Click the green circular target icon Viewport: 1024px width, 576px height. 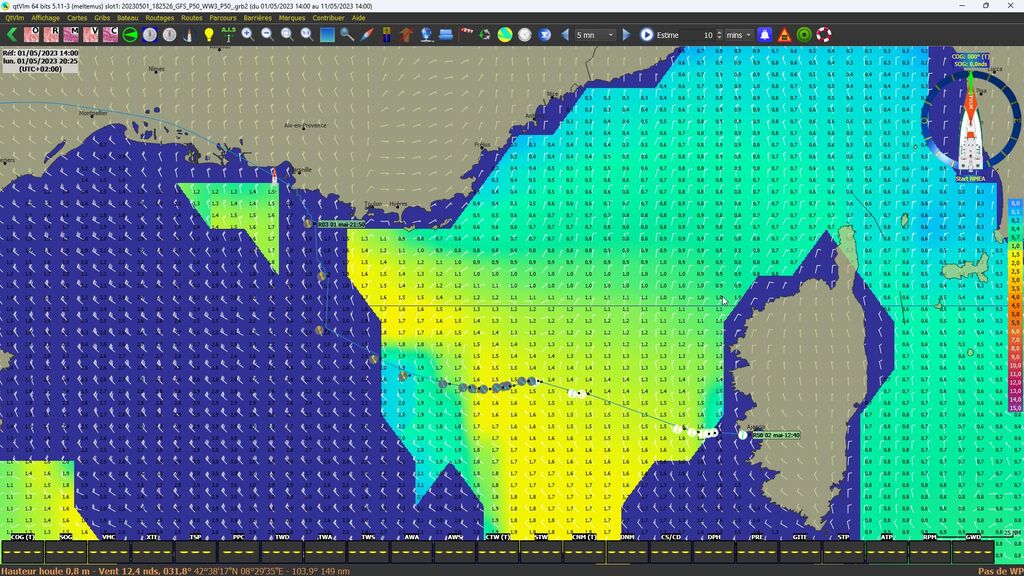click(804, 35)
